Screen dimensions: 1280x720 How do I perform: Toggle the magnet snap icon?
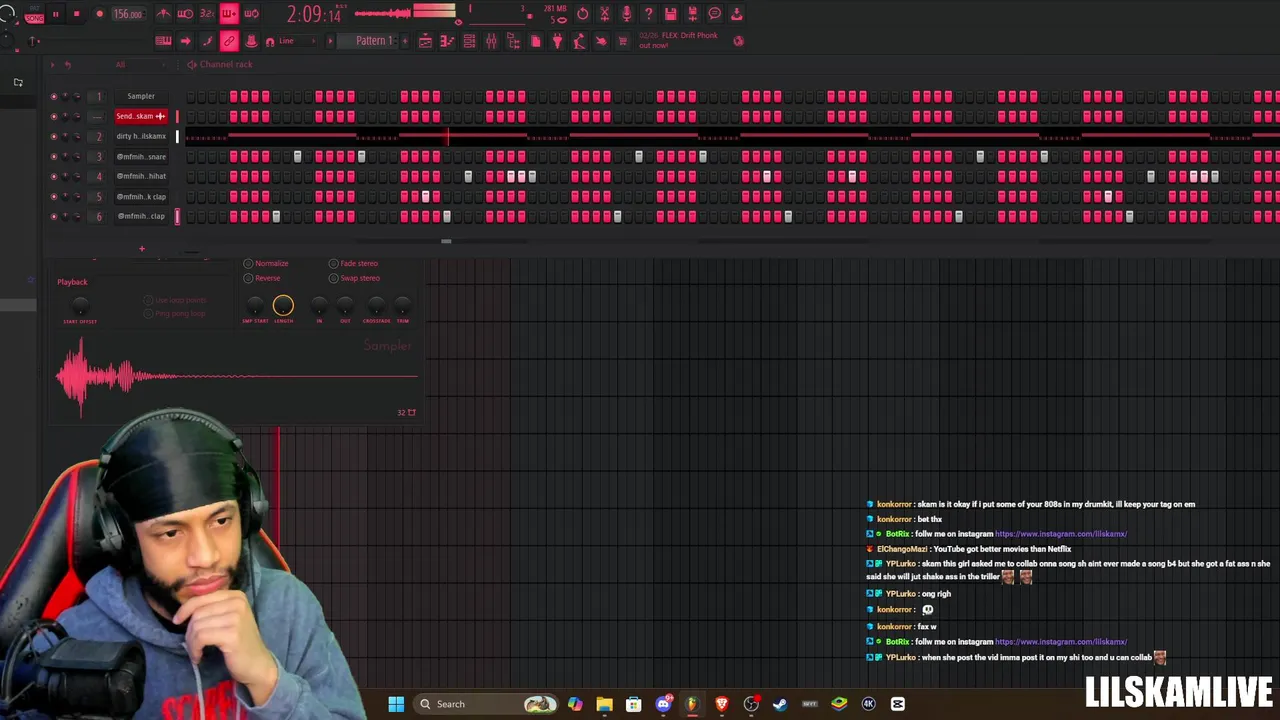(270, 41)
